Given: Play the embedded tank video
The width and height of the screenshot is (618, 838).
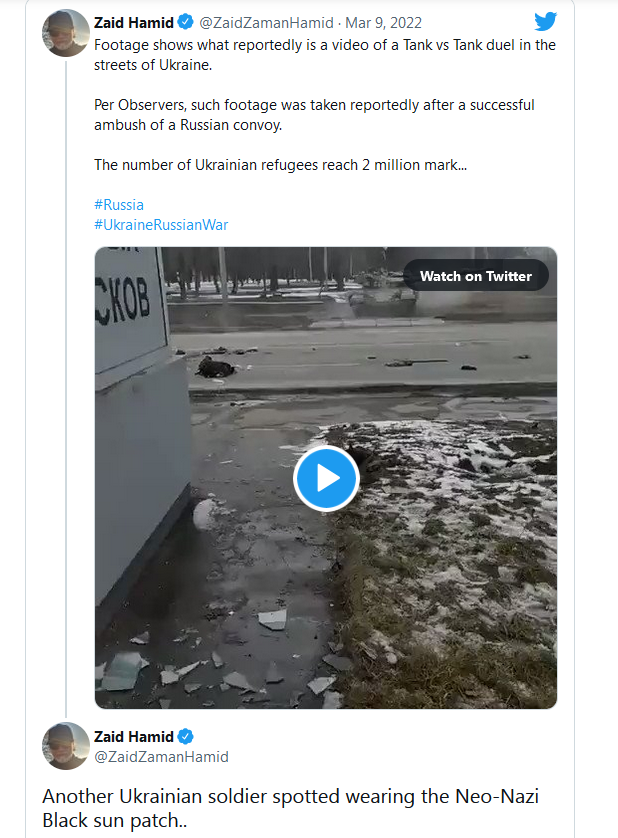Looking at the screenshot, I should (x=326, y=478).
